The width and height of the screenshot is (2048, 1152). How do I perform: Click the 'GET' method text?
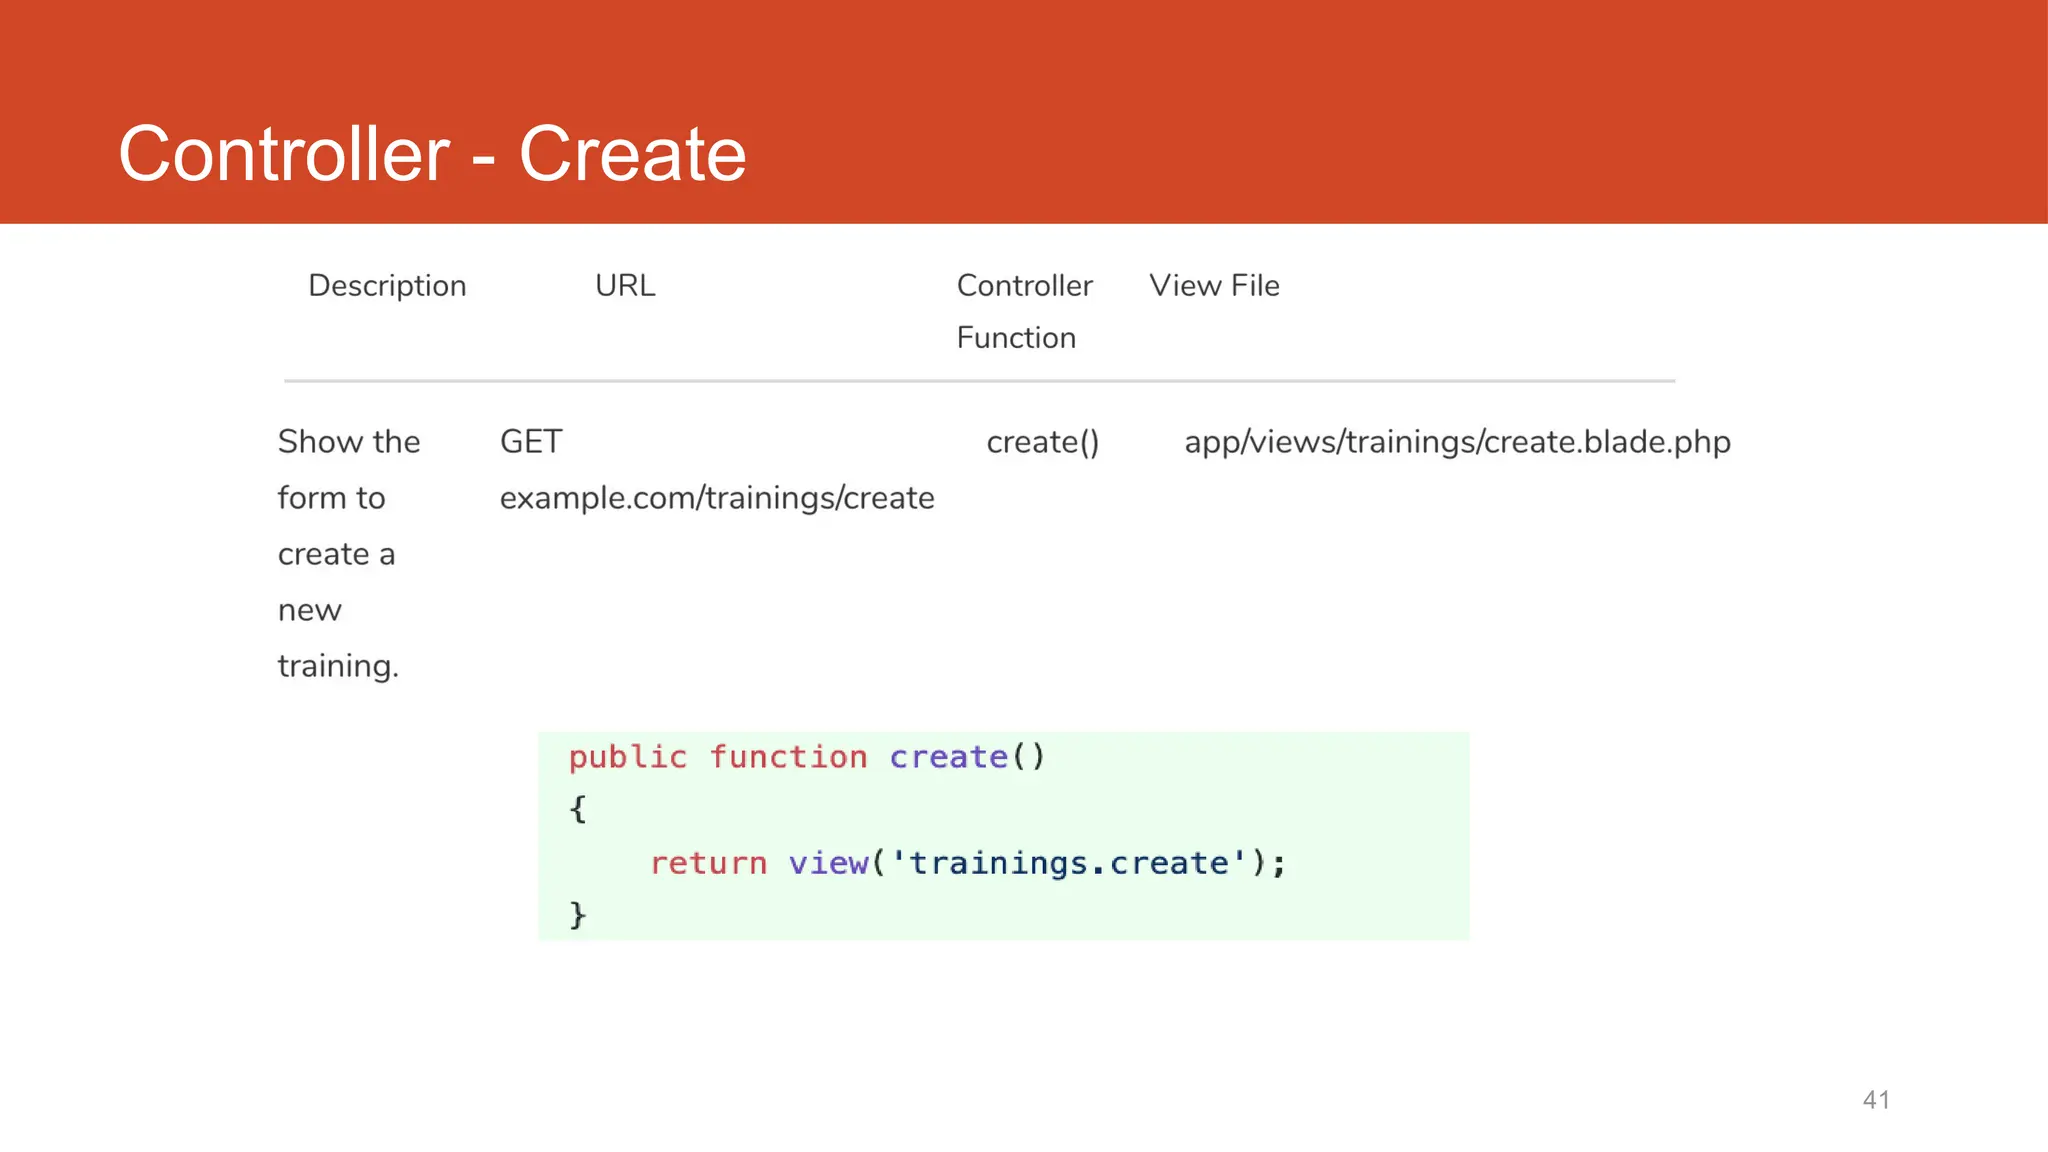pos(531,441)
